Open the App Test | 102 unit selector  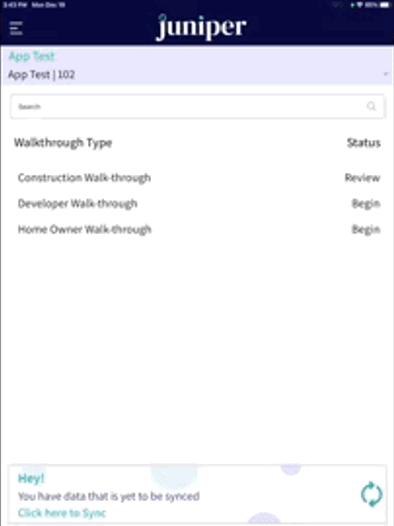click(197, 74)
